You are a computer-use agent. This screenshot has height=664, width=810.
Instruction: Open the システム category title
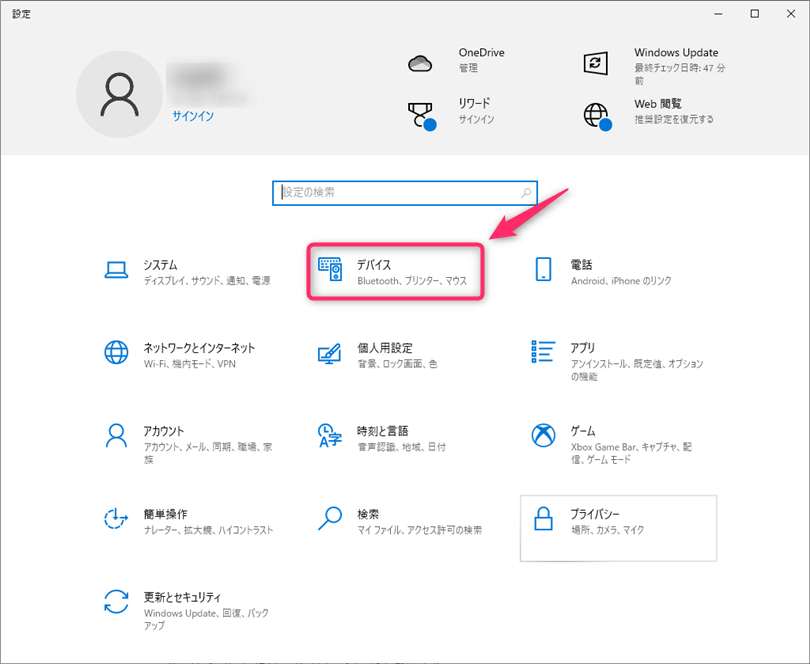click(x=160, y=265)
